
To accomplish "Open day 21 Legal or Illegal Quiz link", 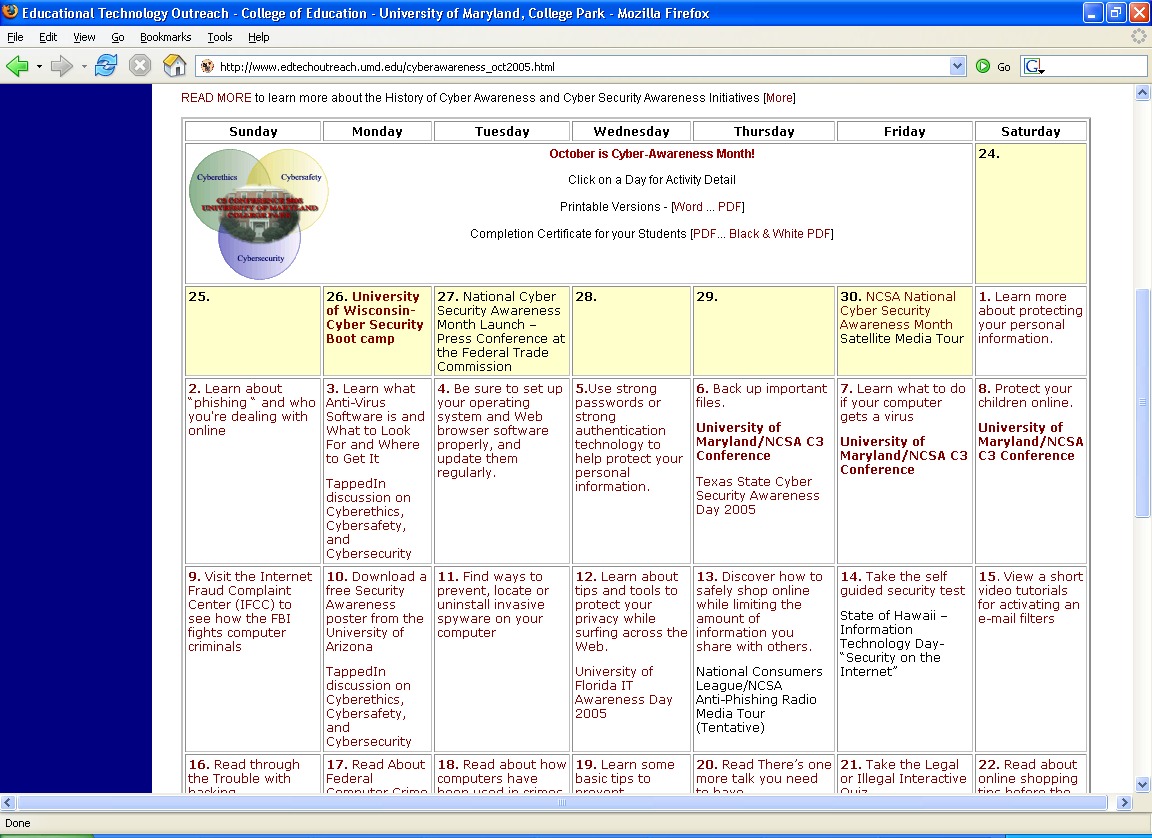I will [x=903, y=776].
